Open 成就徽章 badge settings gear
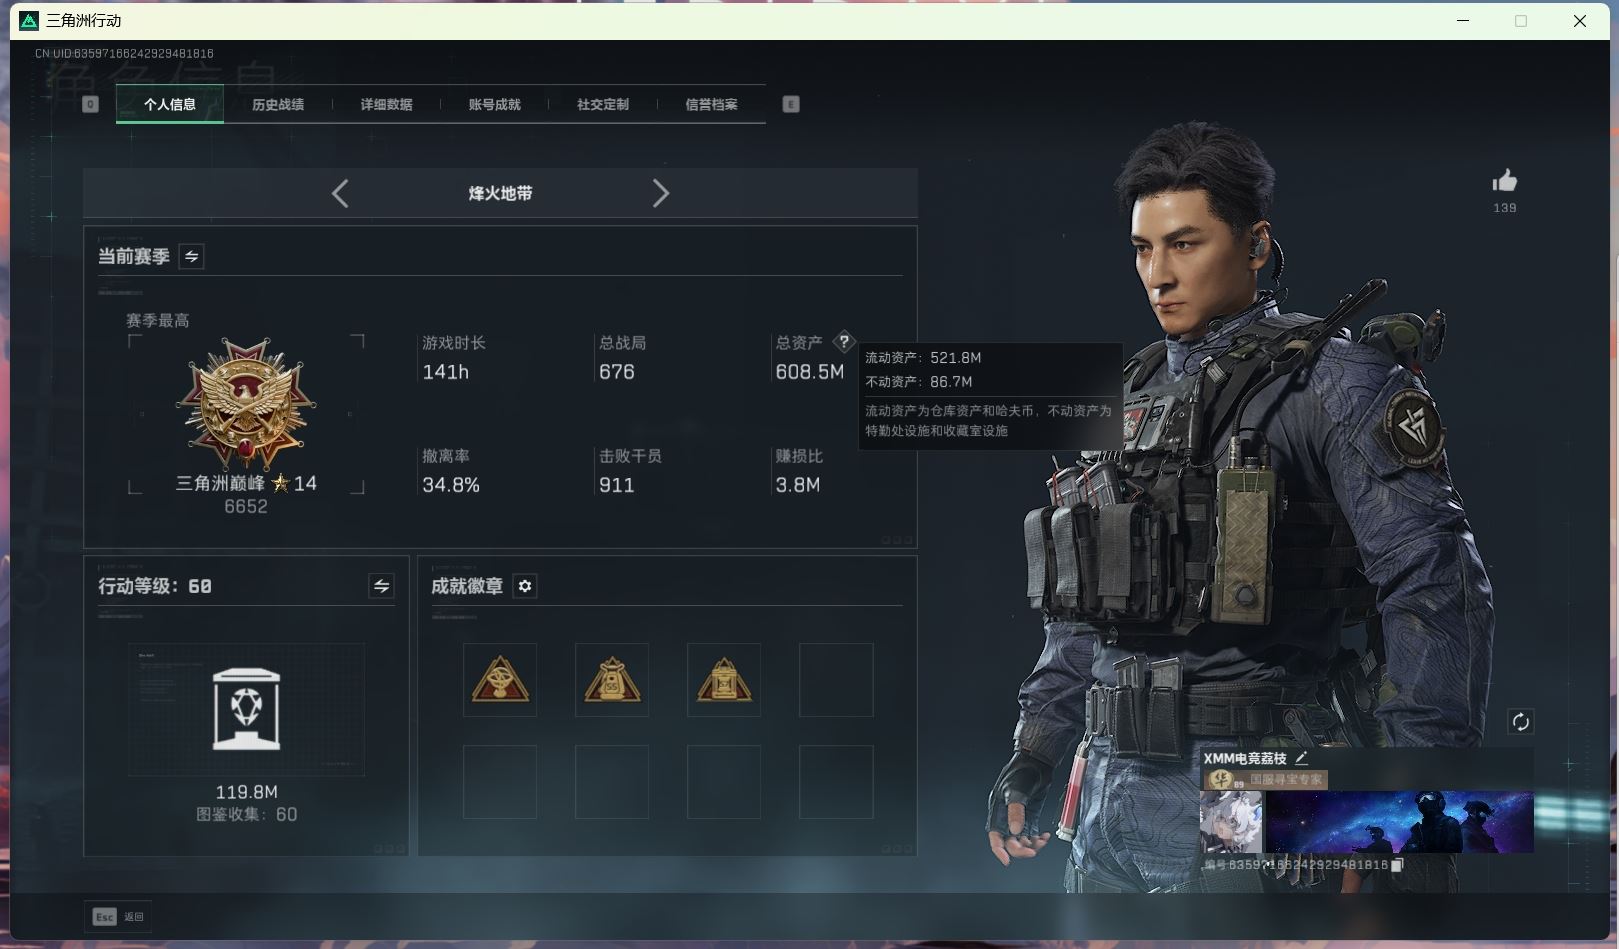Image resolution: width=1619 pixels, height=949 pixels. pos(525,586)
